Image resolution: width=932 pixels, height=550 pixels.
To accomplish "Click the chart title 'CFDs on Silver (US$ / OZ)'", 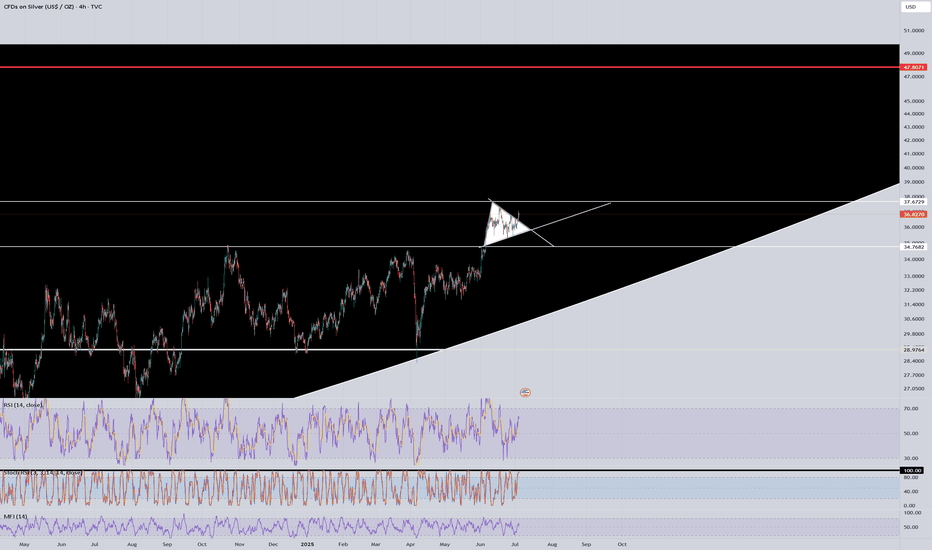I will 40,7.
